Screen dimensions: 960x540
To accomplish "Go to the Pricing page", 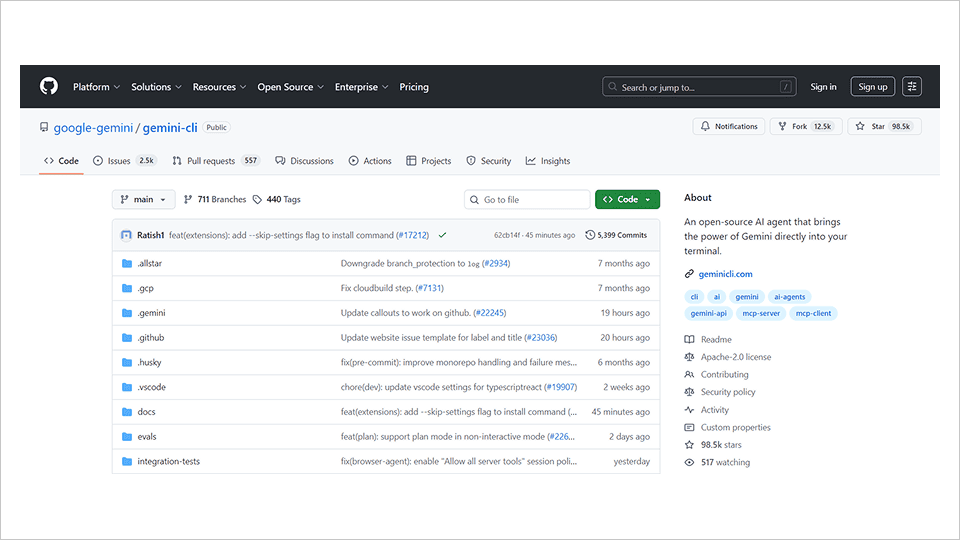I will [414, 87].
